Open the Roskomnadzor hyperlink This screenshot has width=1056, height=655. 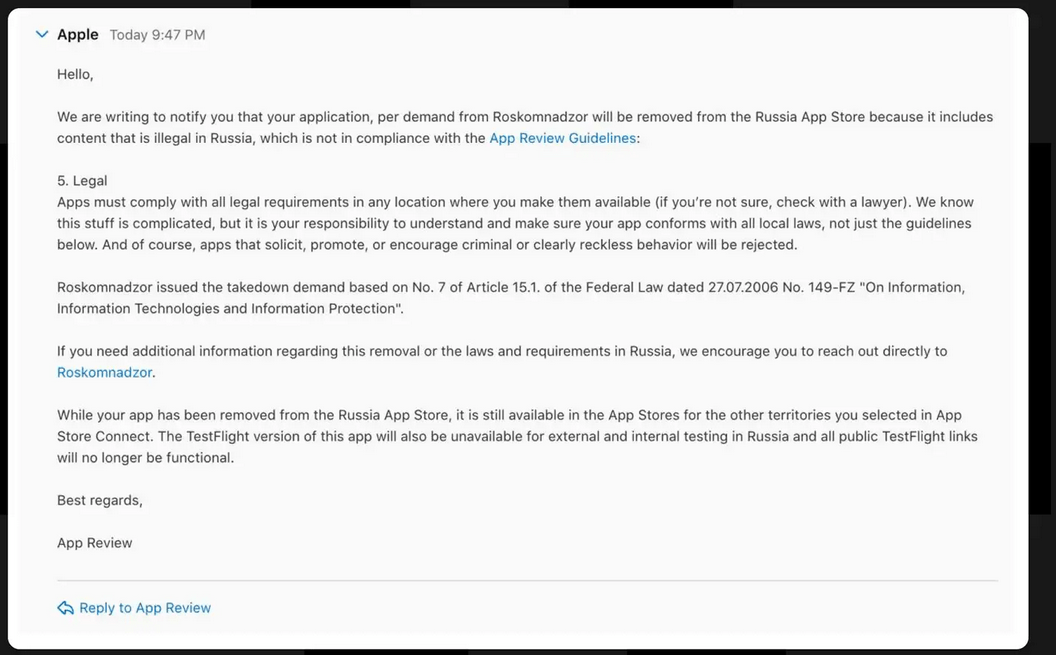coord(104,372)
